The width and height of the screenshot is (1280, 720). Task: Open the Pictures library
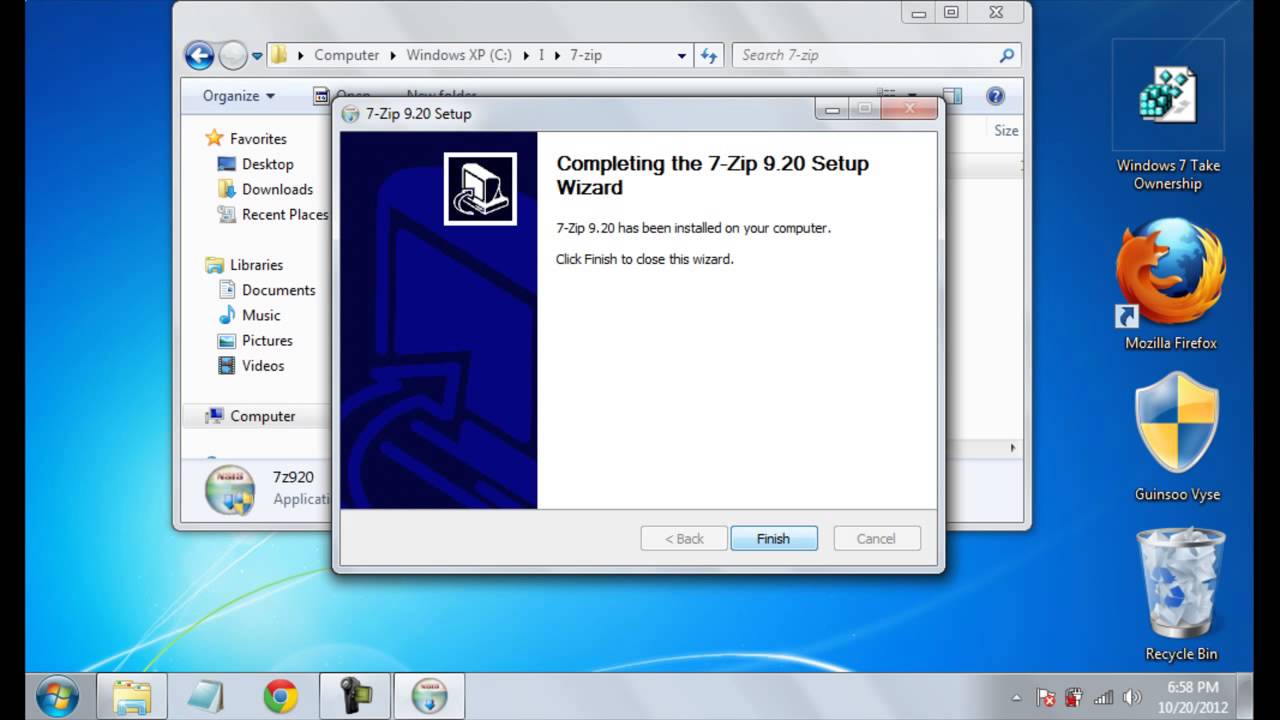tap(267, 340)
